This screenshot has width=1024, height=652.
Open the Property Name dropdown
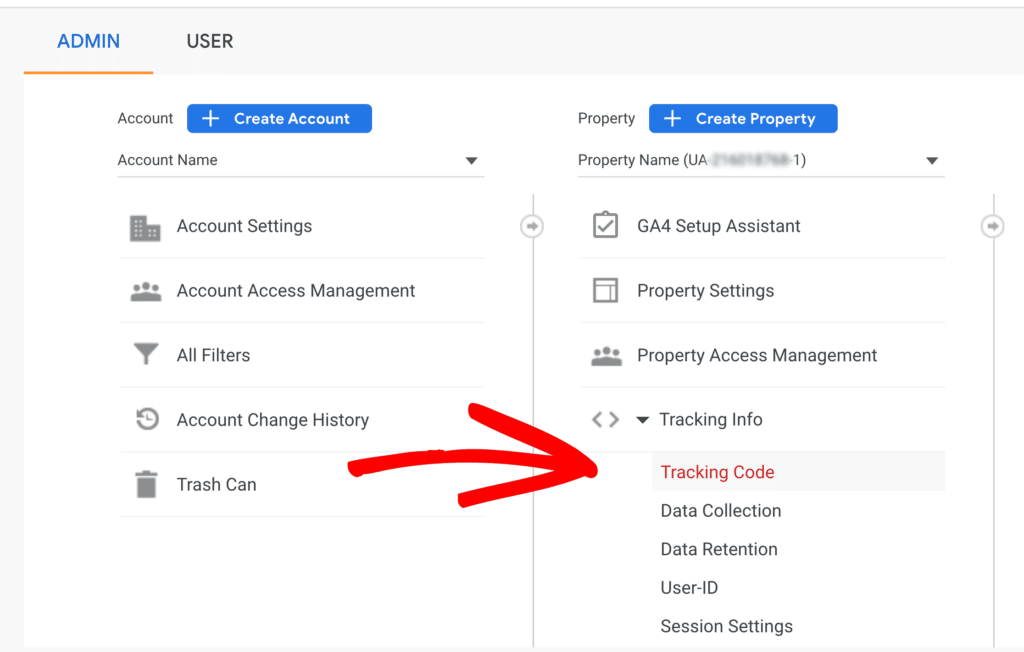932,160
